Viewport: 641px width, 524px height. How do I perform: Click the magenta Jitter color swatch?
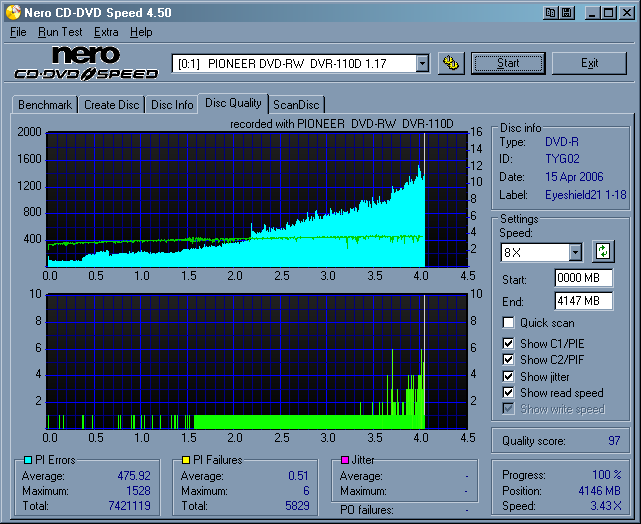(x=345, y=460)
